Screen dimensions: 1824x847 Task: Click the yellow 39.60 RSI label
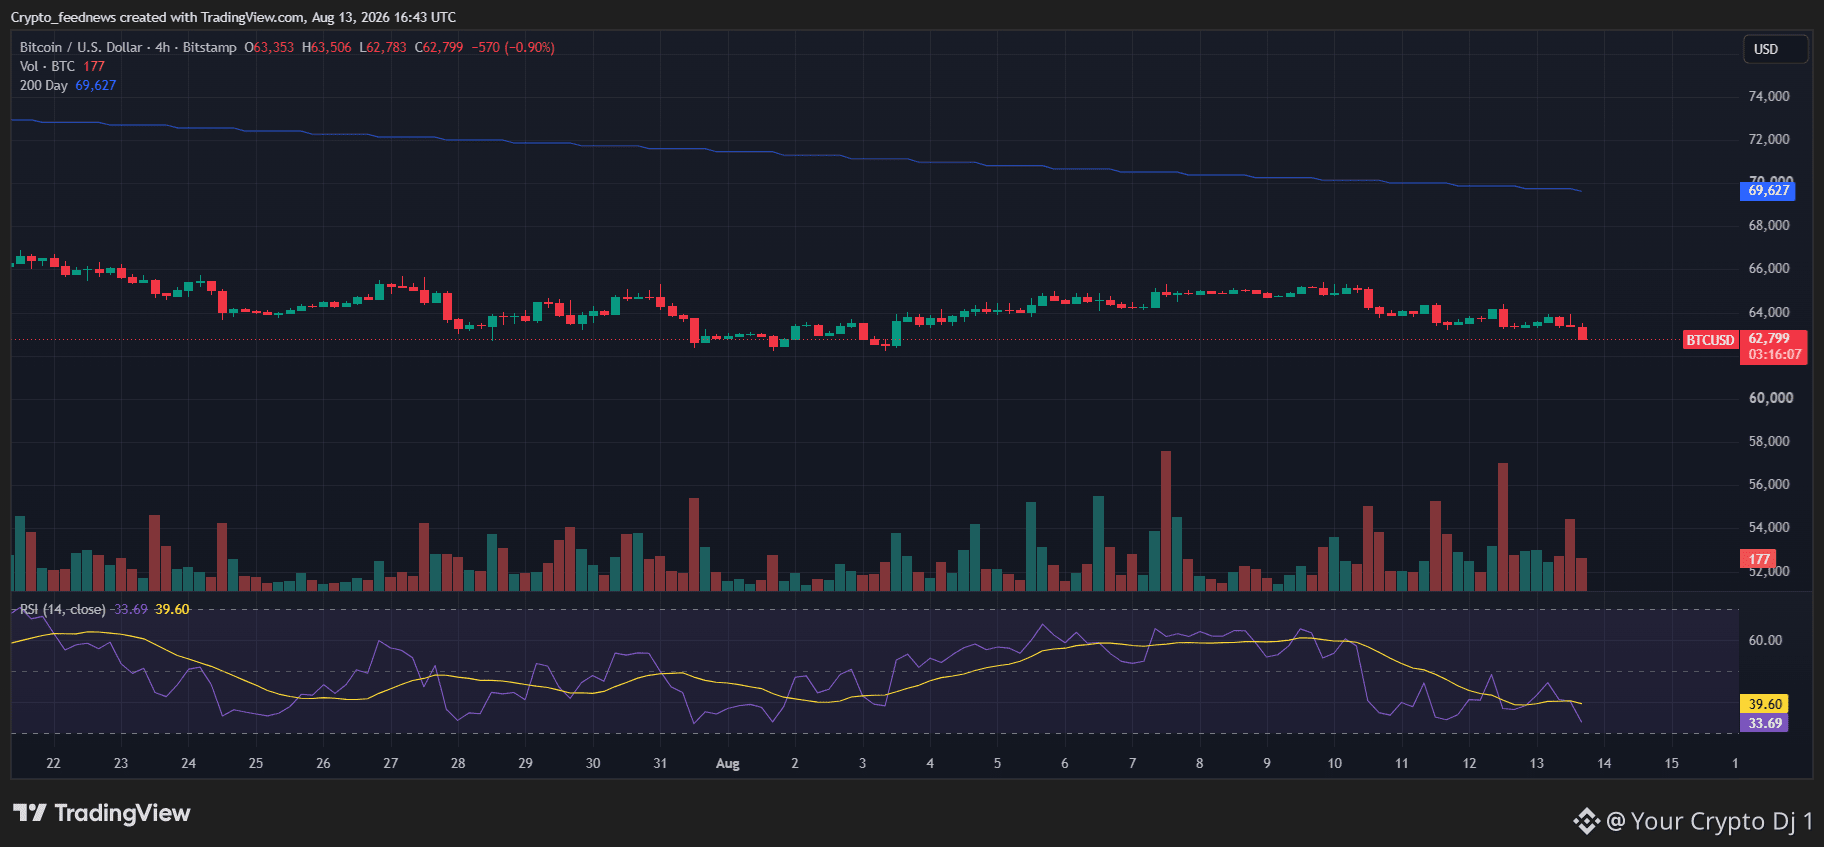point(1765,704)
